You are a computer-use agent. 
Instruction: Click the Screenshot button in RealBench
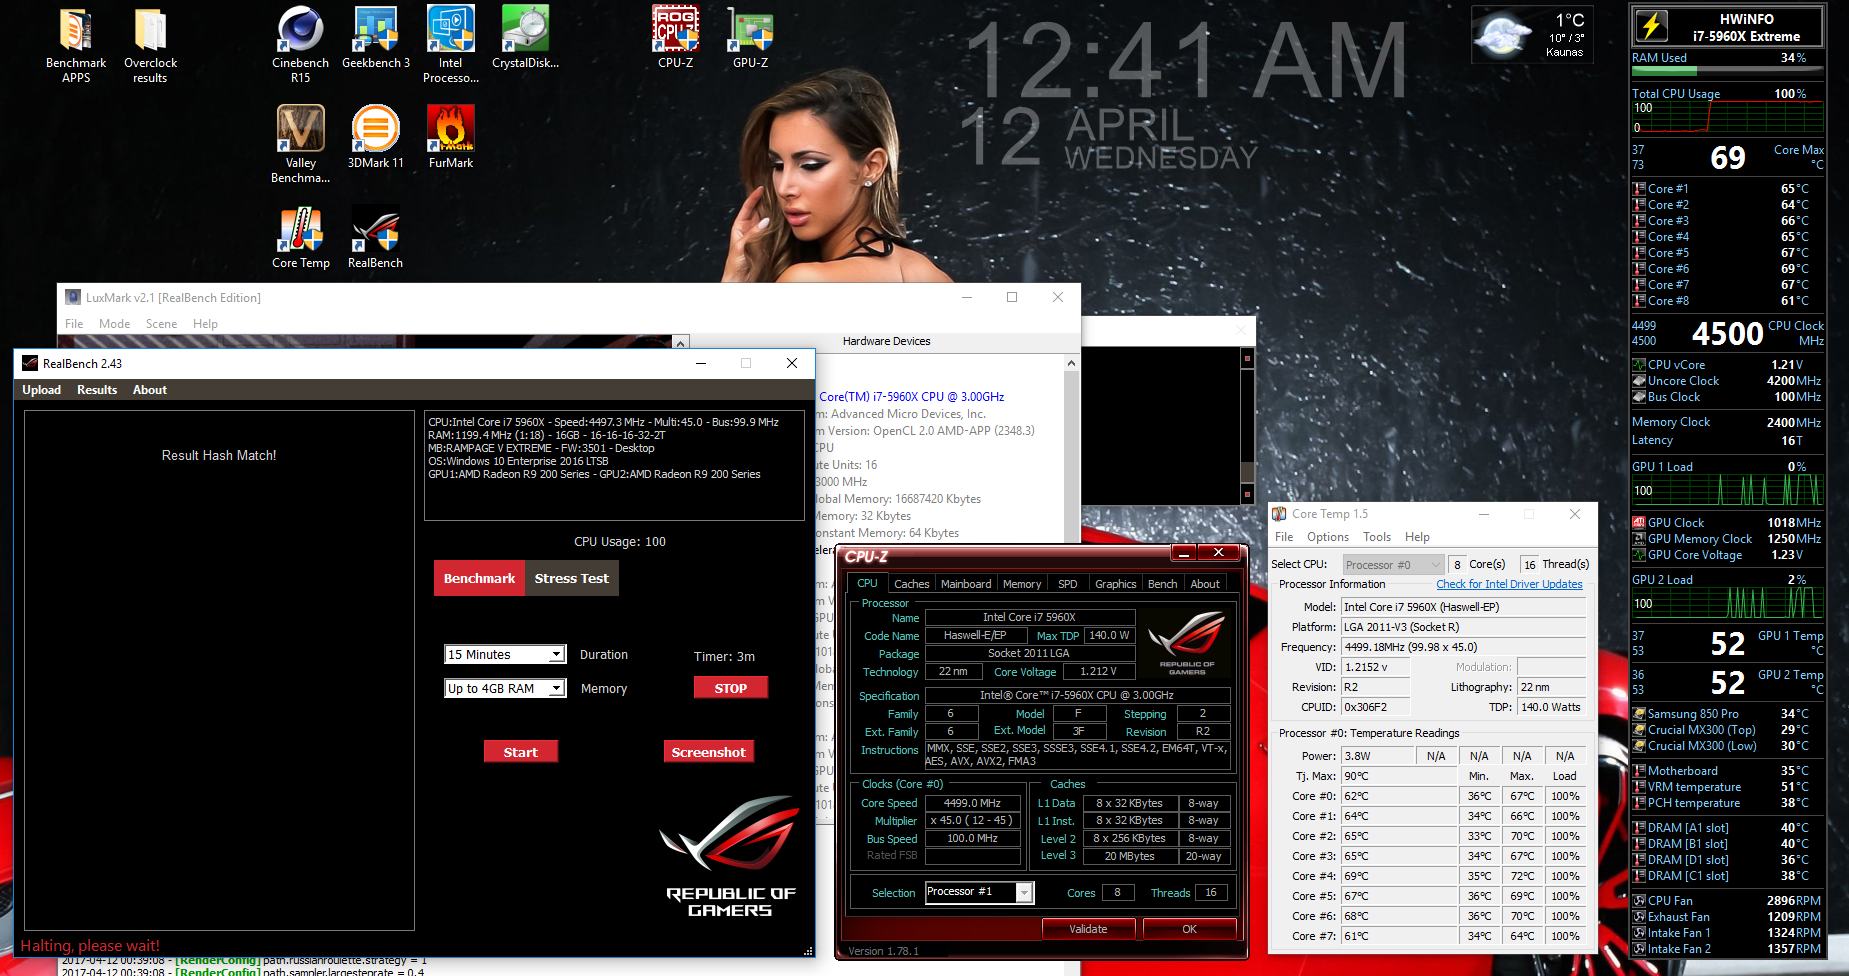point(708,752)
